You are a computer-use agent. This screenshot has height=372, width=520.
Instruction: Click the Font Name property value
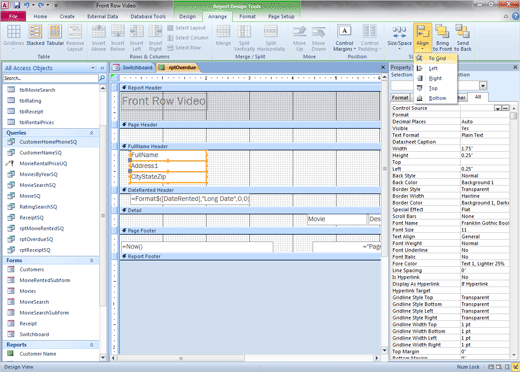coord(485,223)
